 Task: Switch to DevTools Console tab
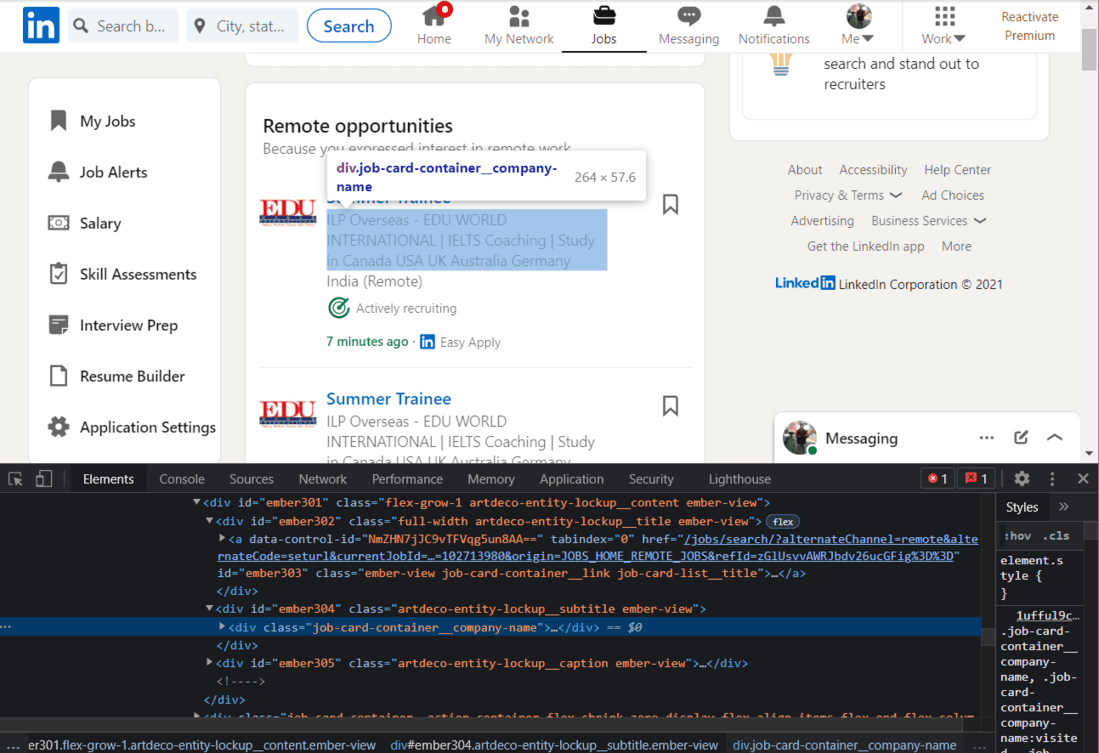(x=182, y=479)
